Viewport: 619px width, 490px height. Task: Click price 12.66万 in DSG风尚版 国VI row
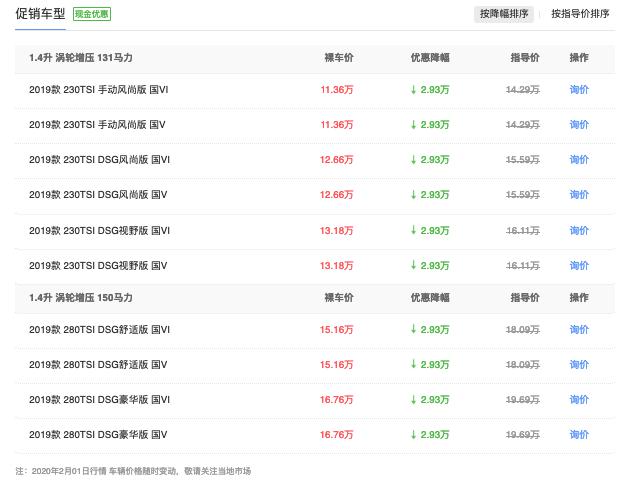[x=336, y=160]
